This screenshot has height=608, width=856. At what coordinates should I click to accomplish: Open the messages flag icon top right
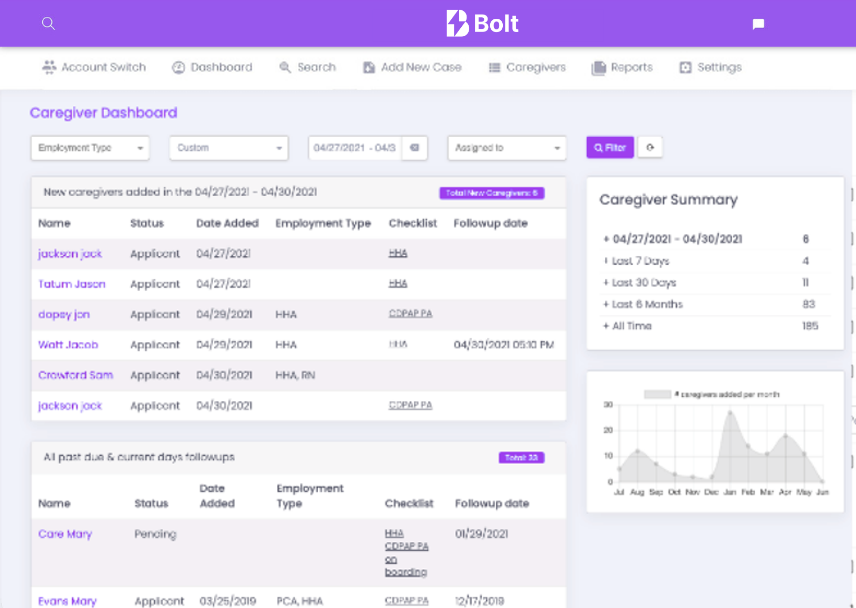[x=758, y=24]
